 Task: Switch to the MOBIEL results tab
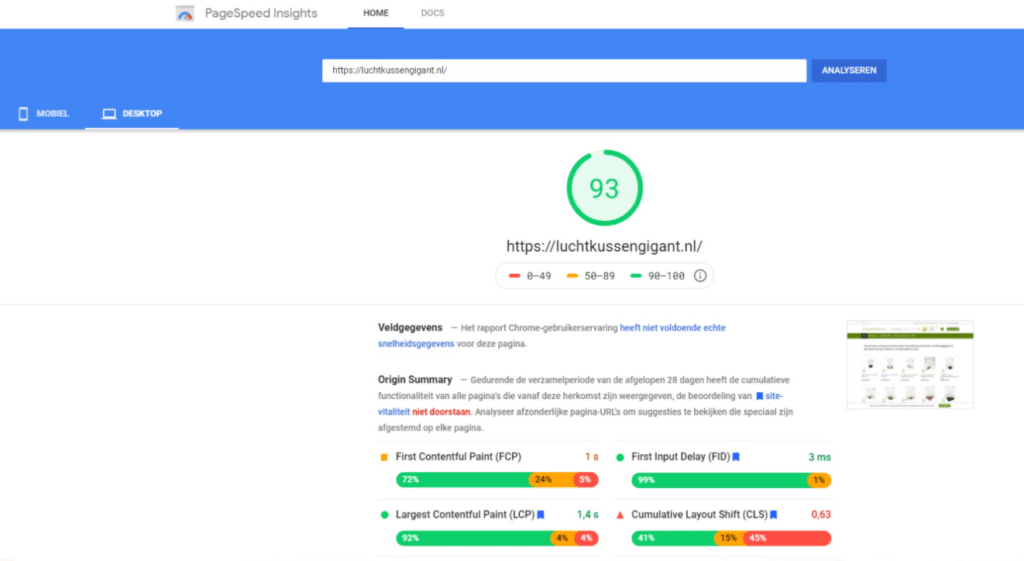(x=43, y=114)
